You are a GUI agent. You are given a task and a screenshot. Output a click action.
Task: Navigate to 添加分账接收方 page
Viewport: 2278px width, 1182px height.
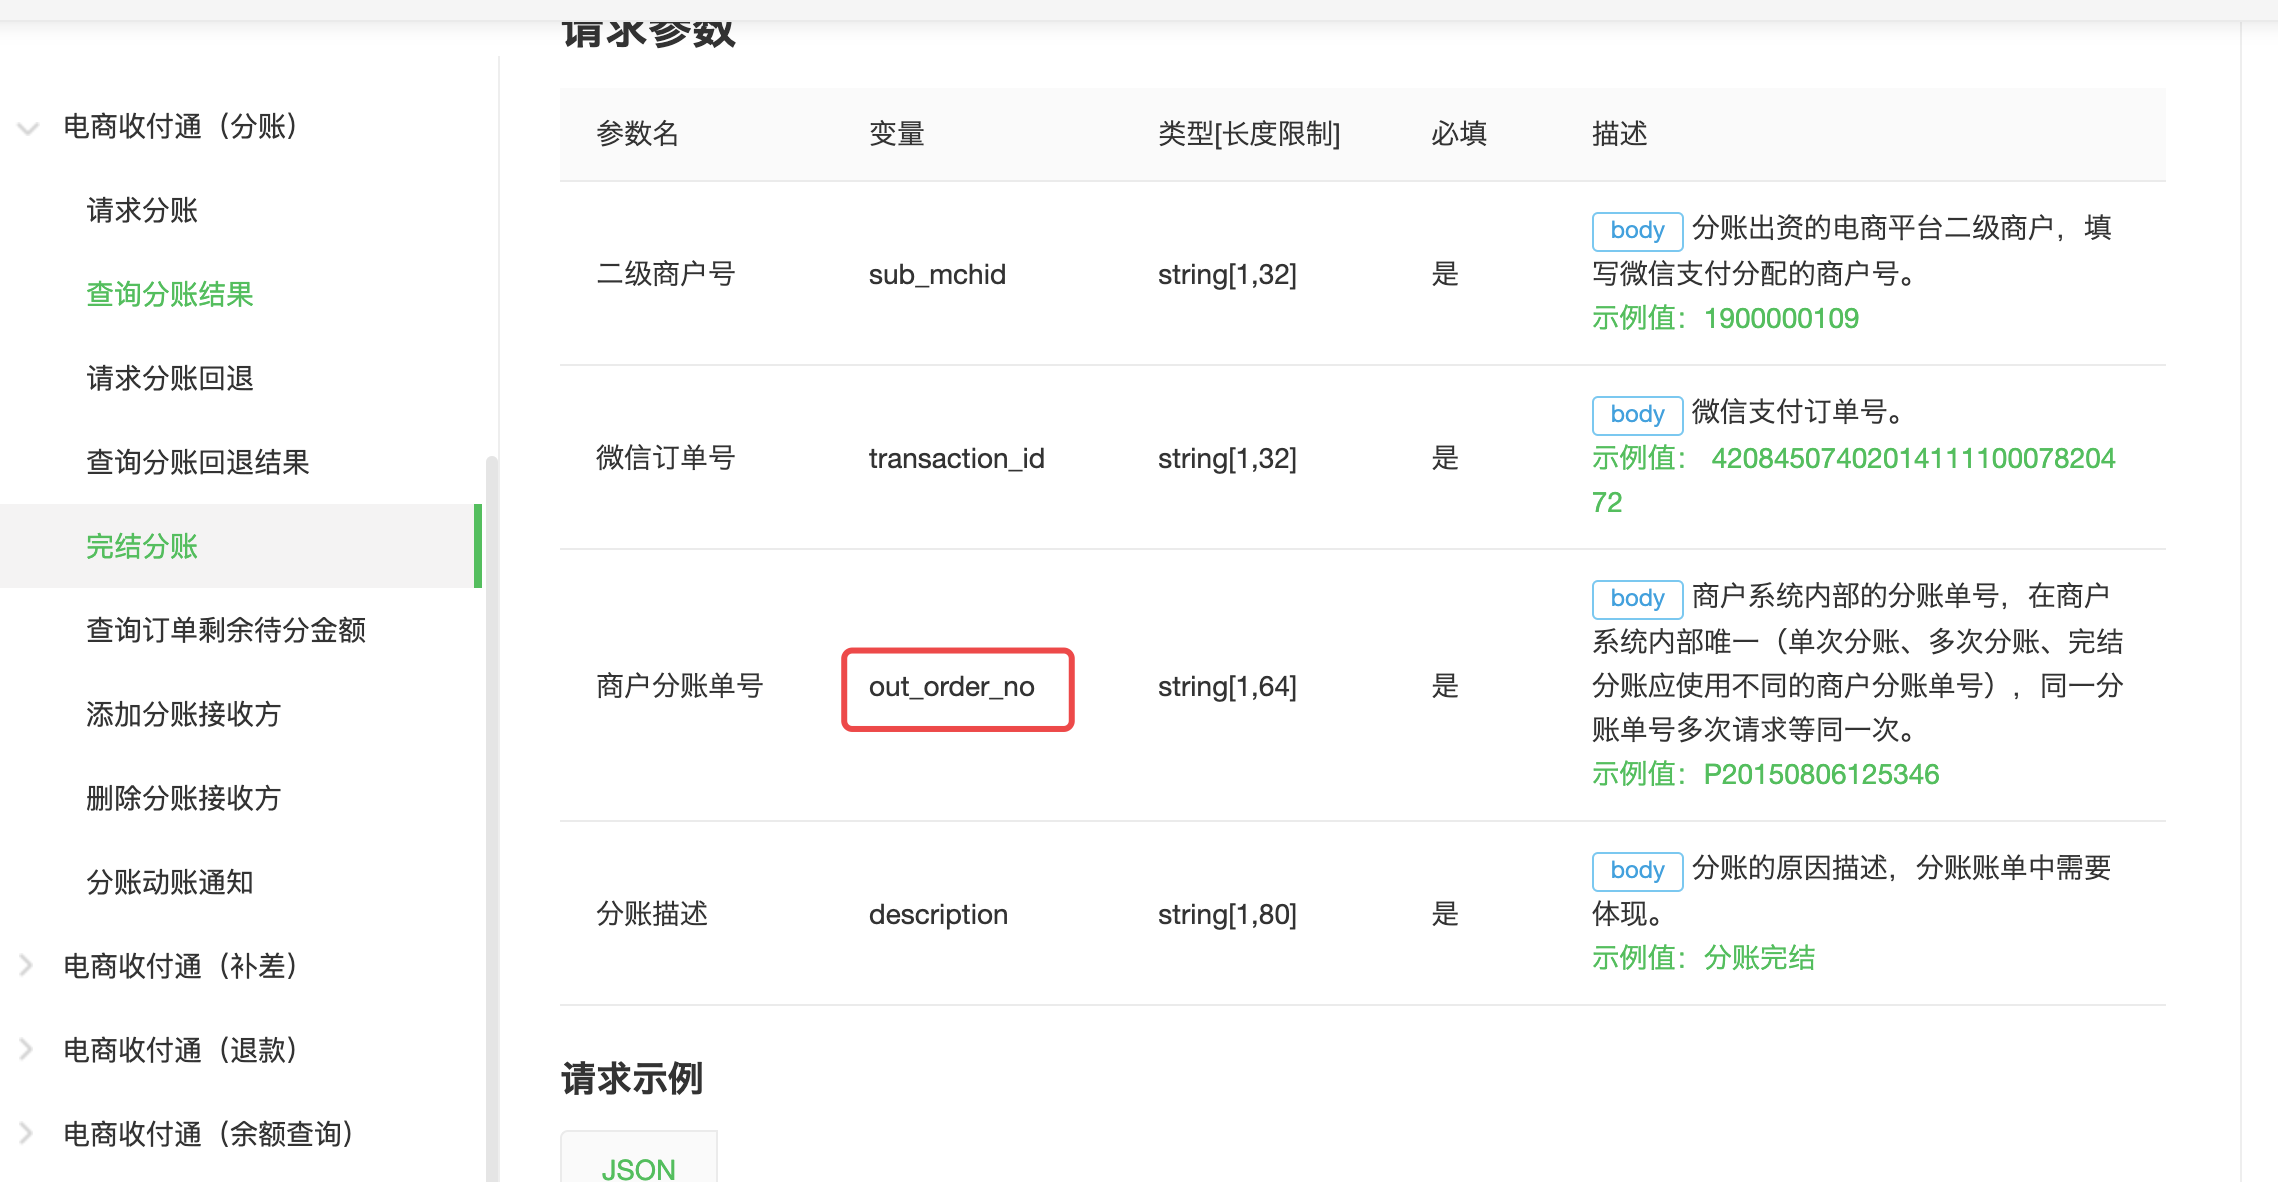pos(184,714)
